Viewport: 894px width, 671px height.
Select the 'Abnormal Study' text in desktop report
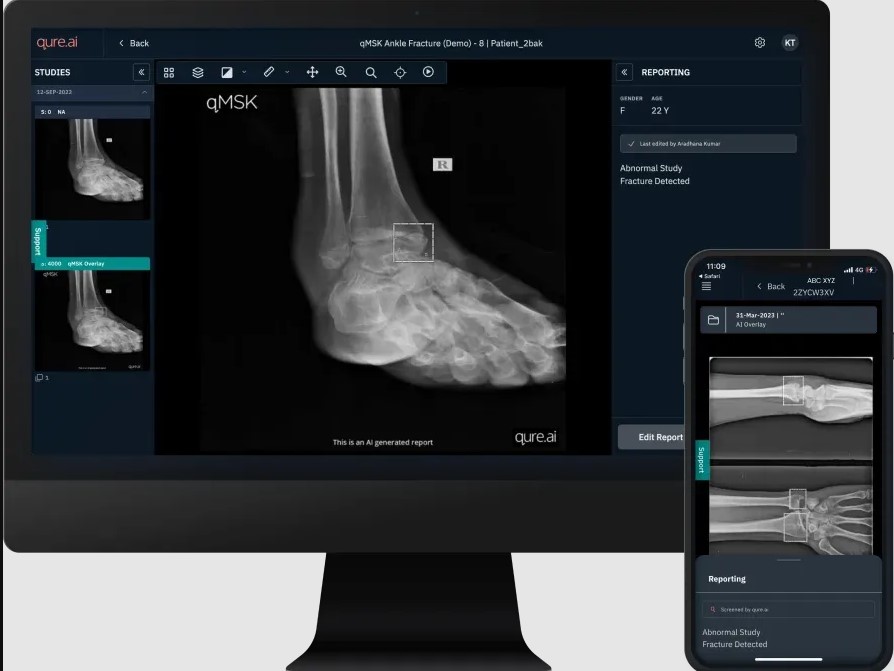651,168
